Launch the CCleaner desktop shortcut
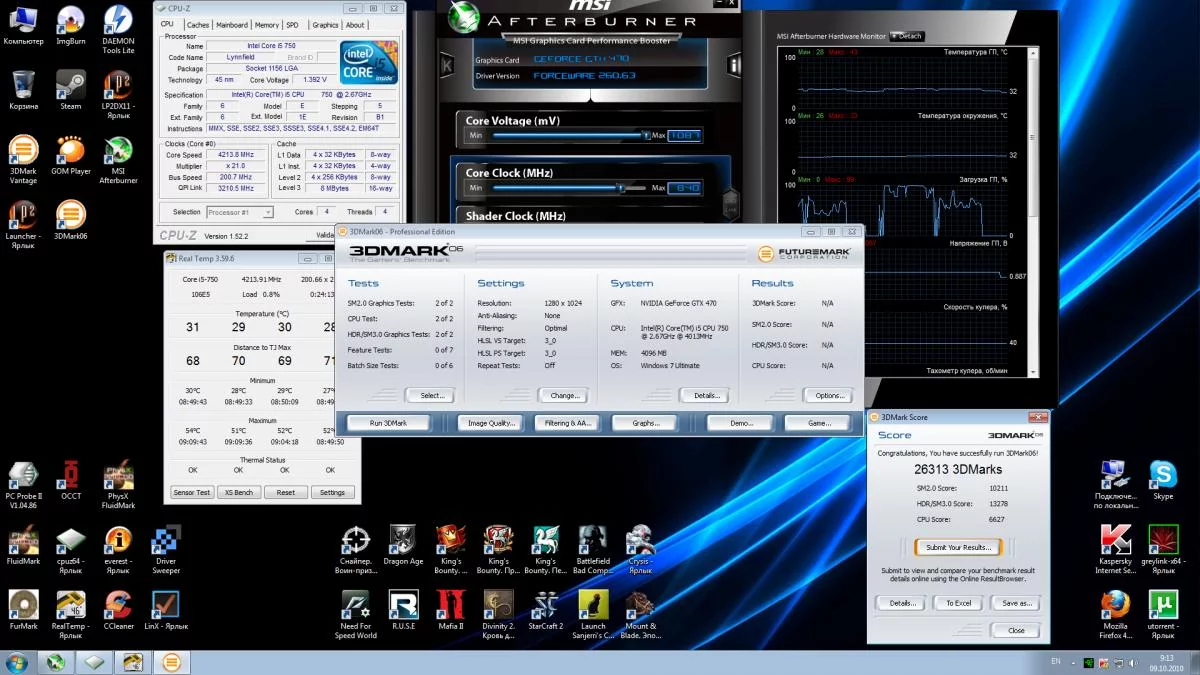Viewport: 1200px width, 675px height. 118,604
